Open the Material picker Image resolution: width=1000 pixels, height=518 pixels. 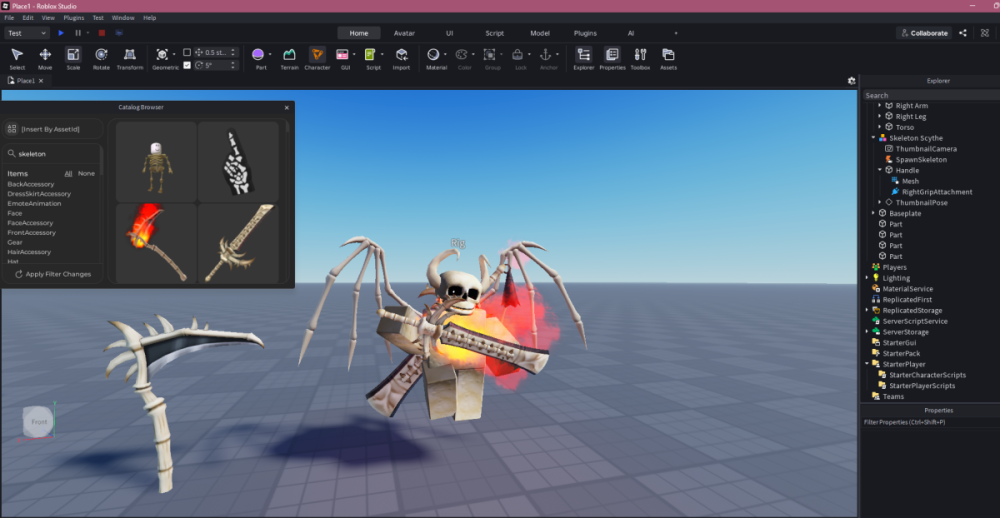pyautogui.click(x=433, y=55)
